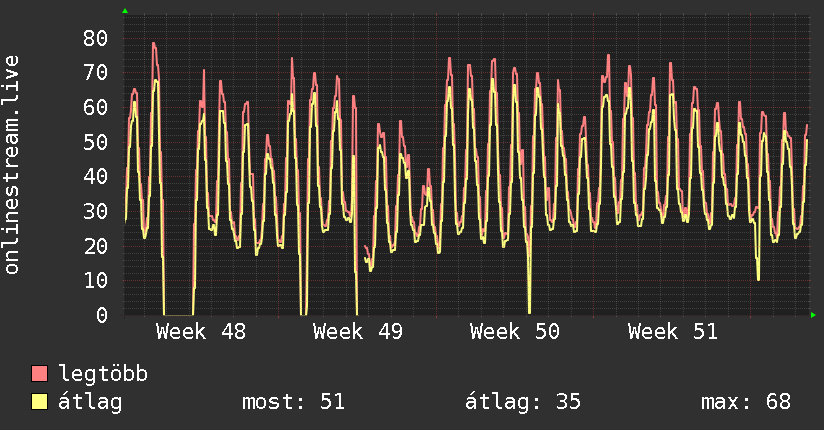Screen dimensions: 824x430
Task: Click the Week 49 axis label
Action: (358, 332)
